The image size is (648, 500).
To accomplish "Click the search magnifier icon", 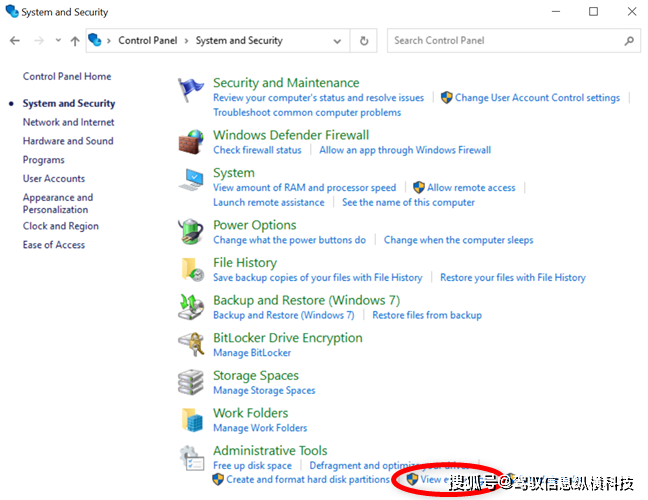I will (x=629, y=40).
